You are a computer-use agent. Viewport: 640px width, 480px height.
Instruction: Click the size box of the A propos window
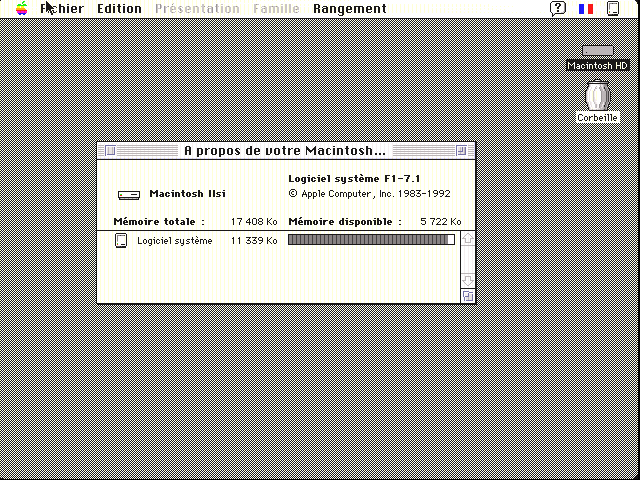[x=468, y=296]
